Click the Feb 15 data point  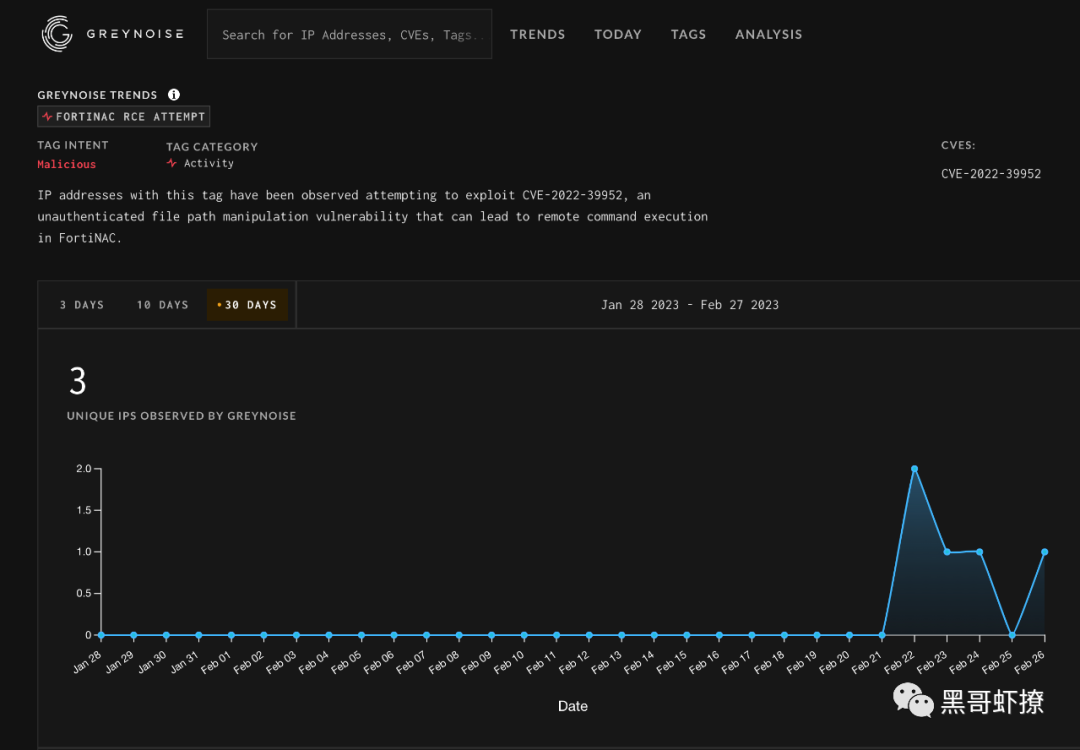tap(687, 635)
